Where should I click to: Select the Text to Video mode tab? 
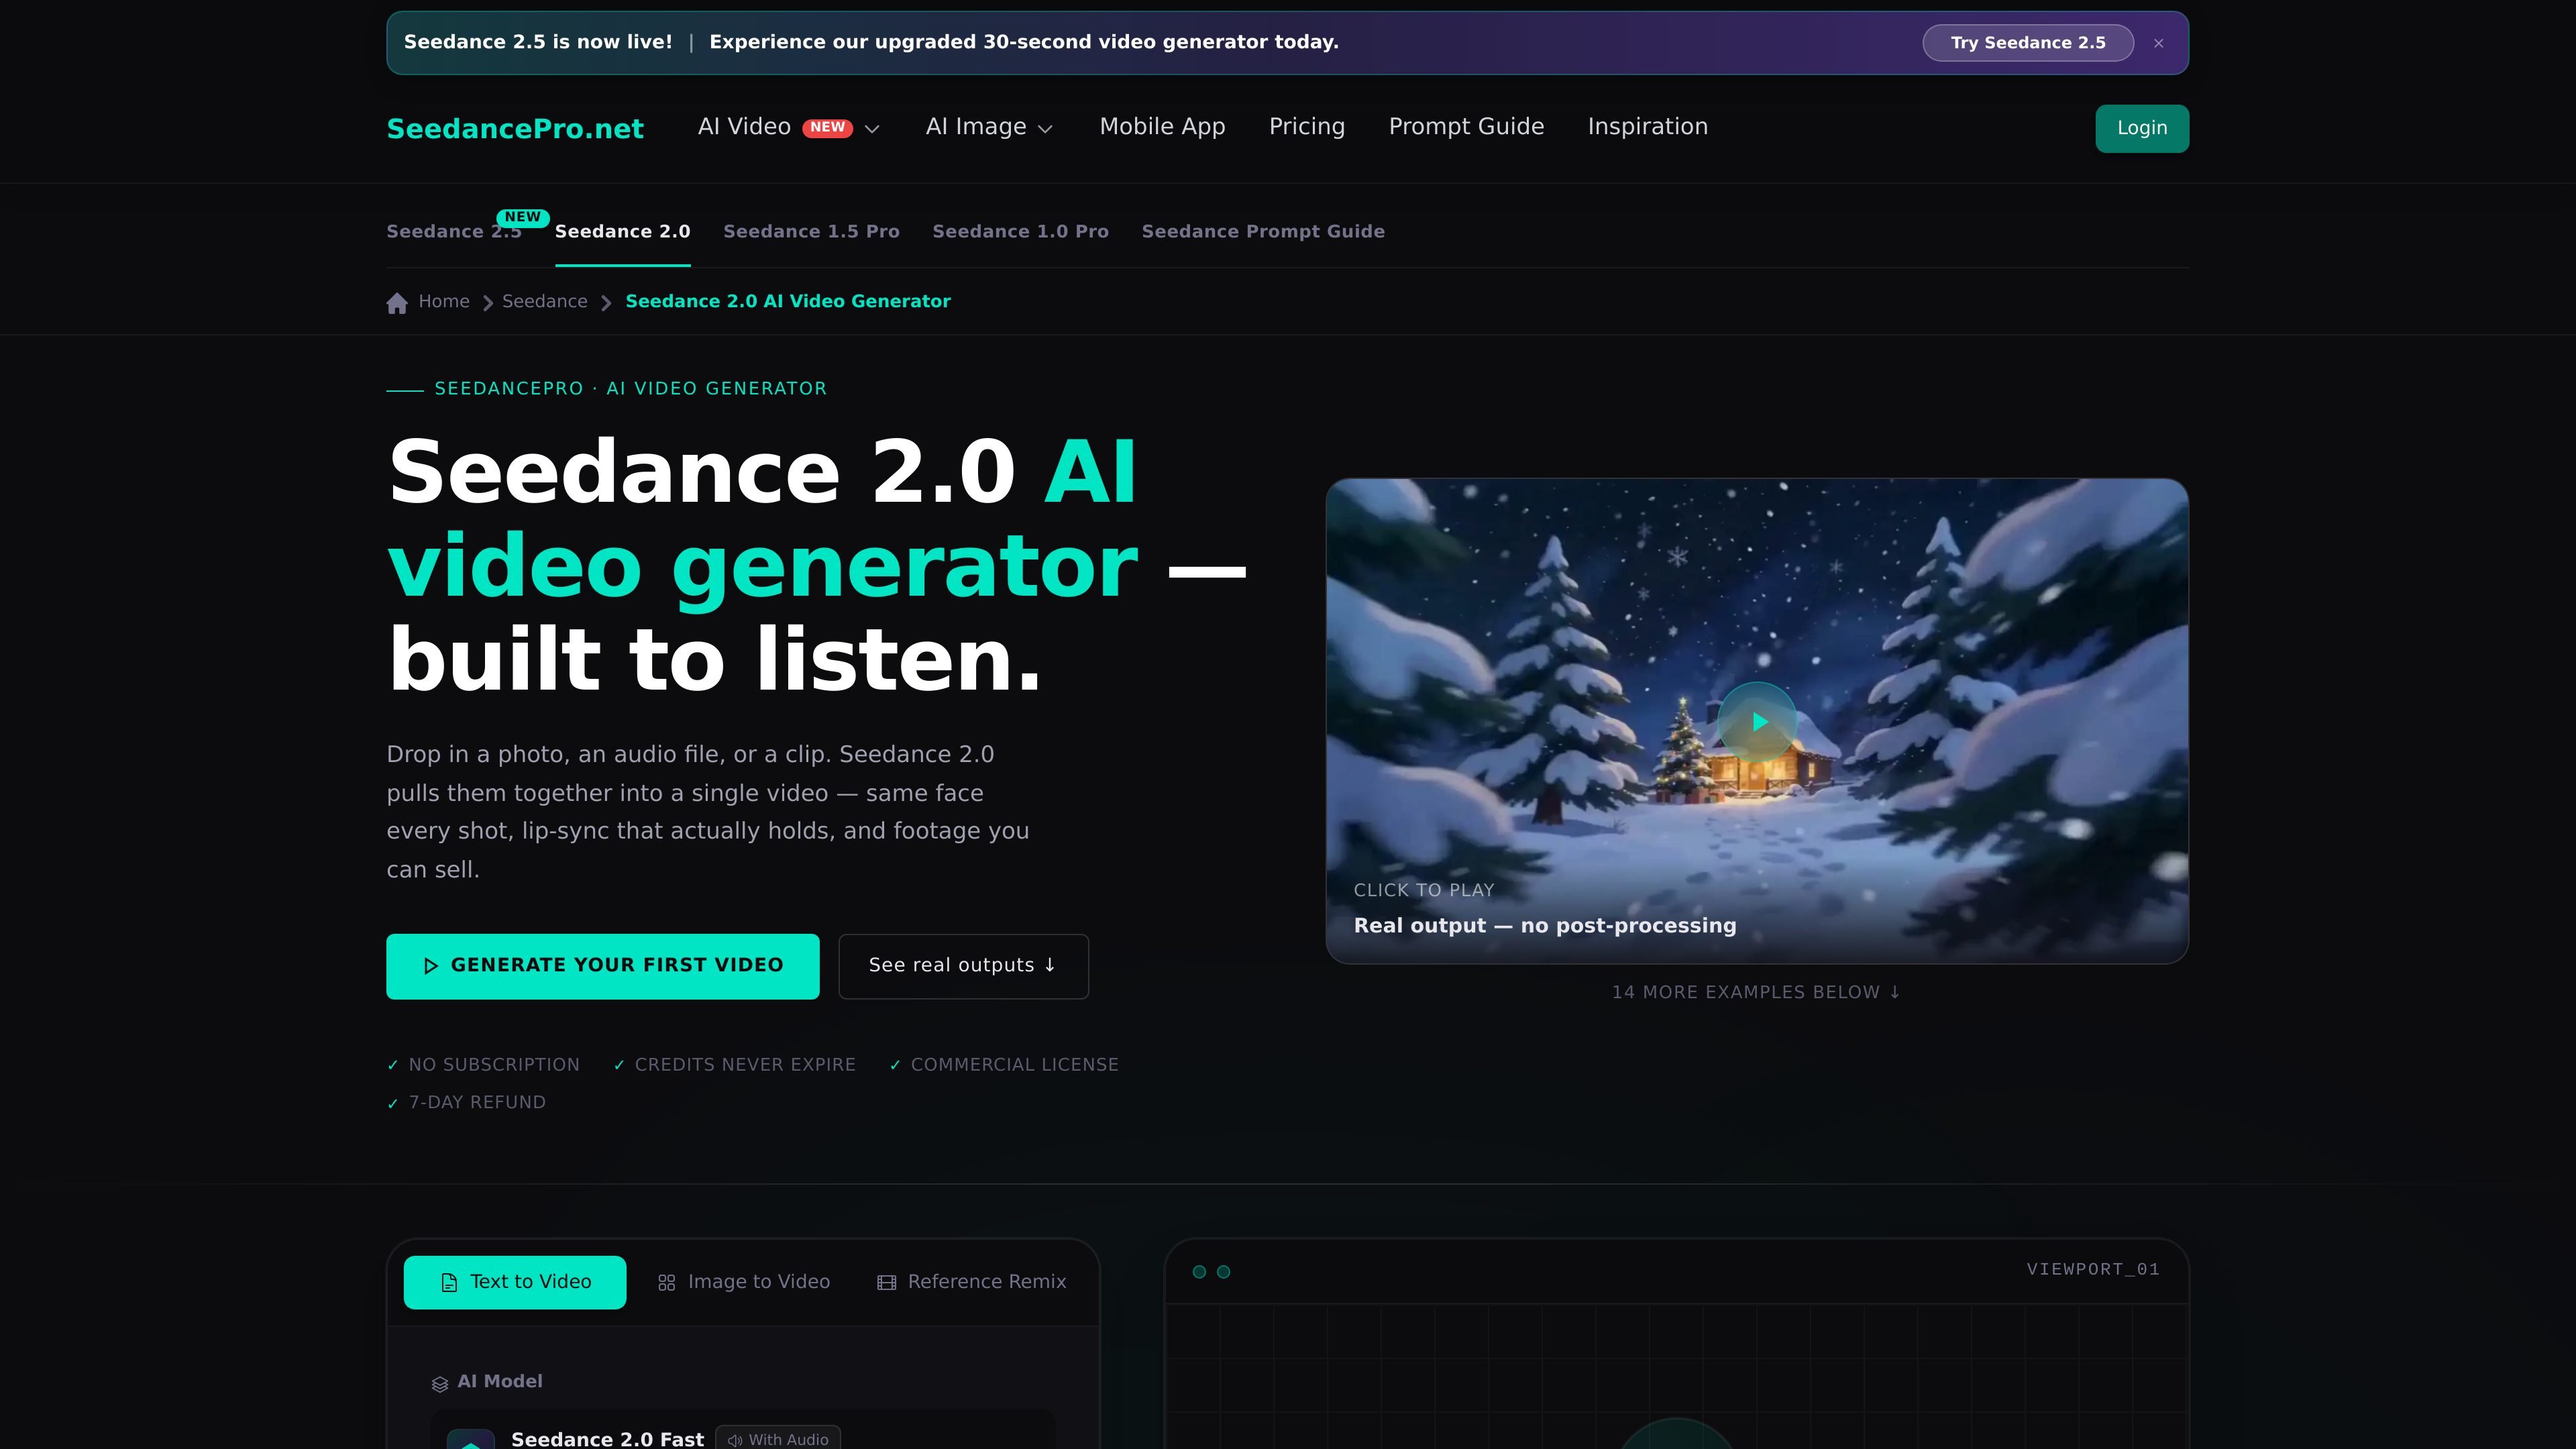[x=514, y=1282]
